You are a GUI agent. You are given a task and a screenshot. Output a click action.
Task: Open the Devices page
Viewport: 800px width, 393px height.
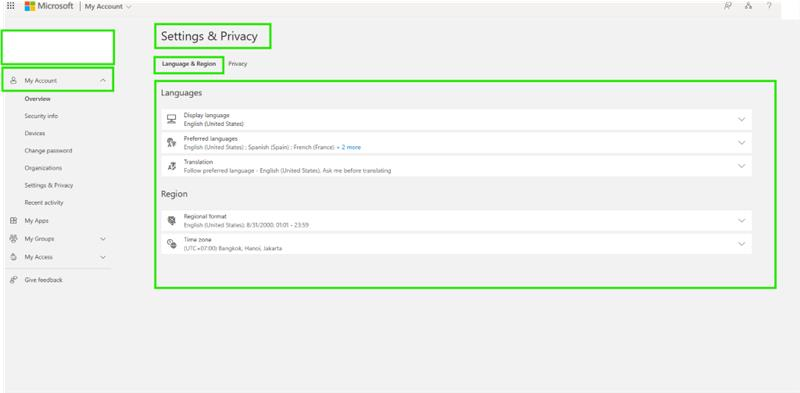point(35,133)
